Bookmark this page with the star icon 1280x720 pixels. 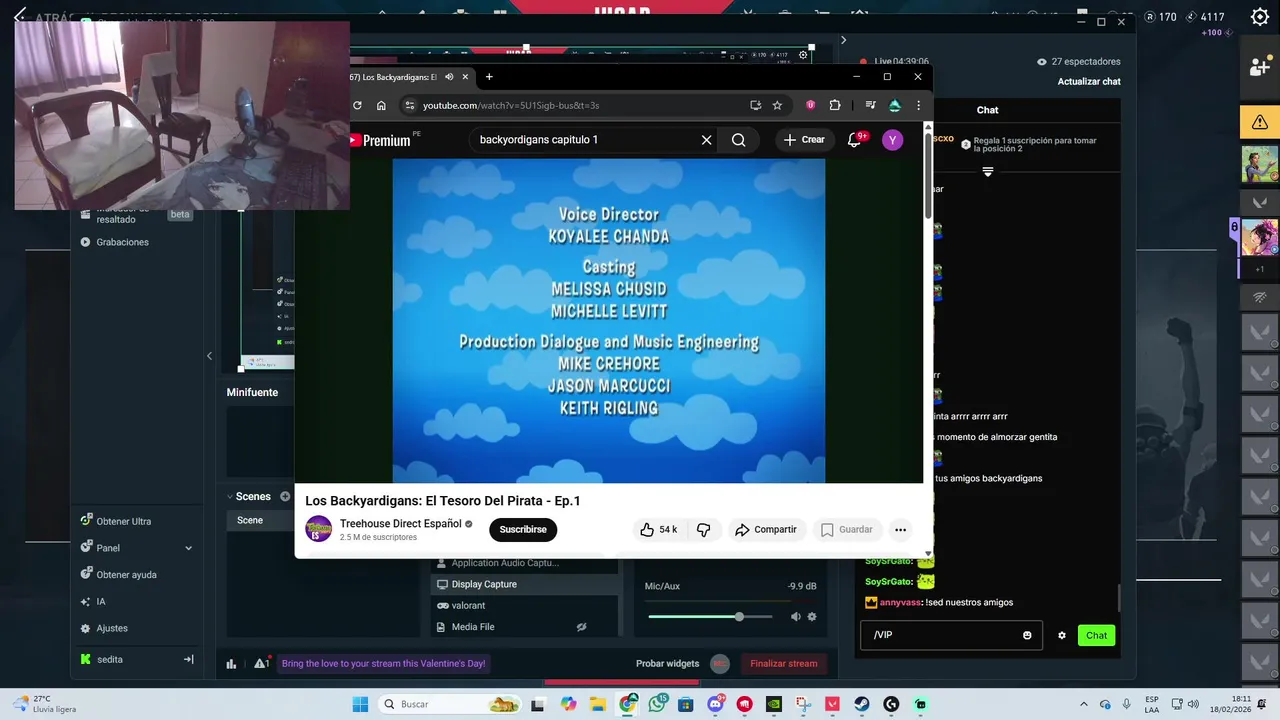(777, 105)
